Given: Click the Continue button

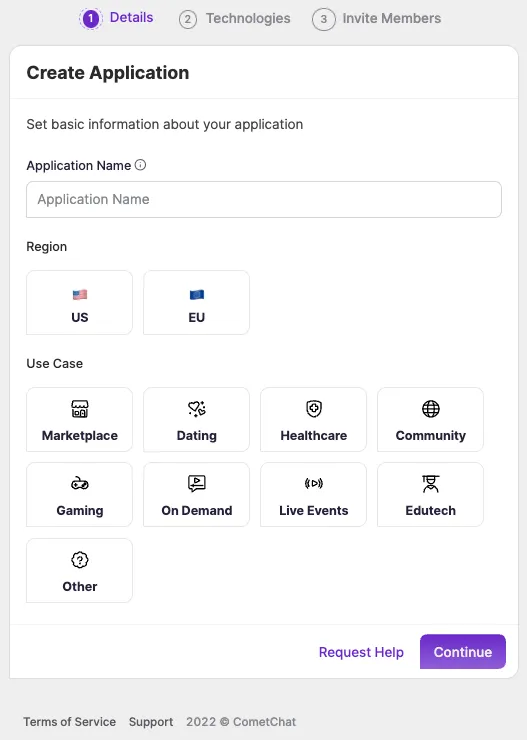Looking at the screenshot, I should 463,652.
